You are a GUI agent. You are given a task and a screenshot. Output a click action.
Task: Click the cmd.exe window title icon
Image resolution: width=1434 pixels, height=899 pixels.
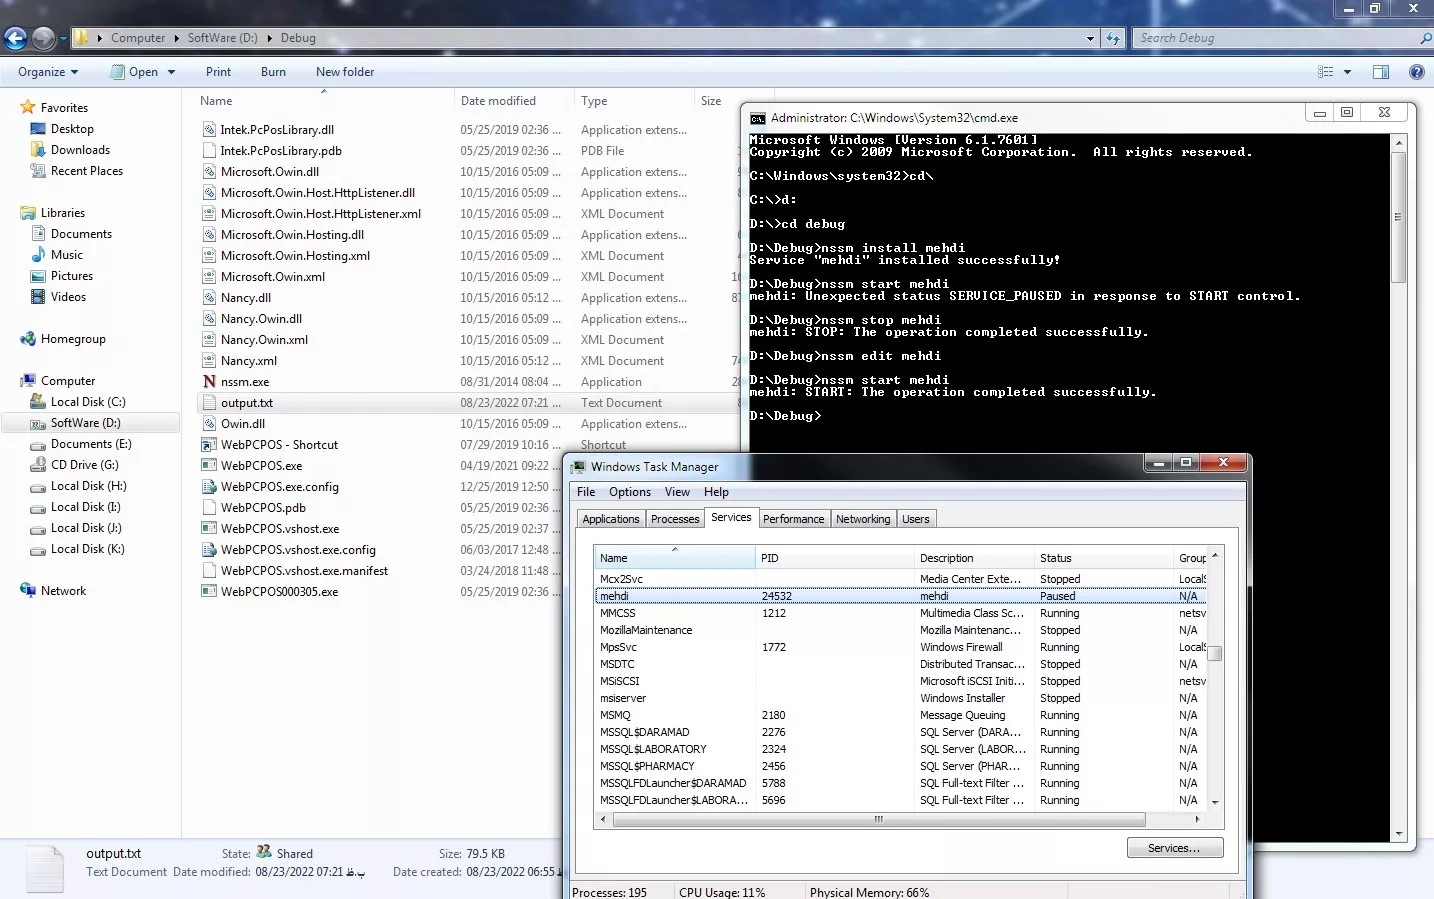point(758,118)
